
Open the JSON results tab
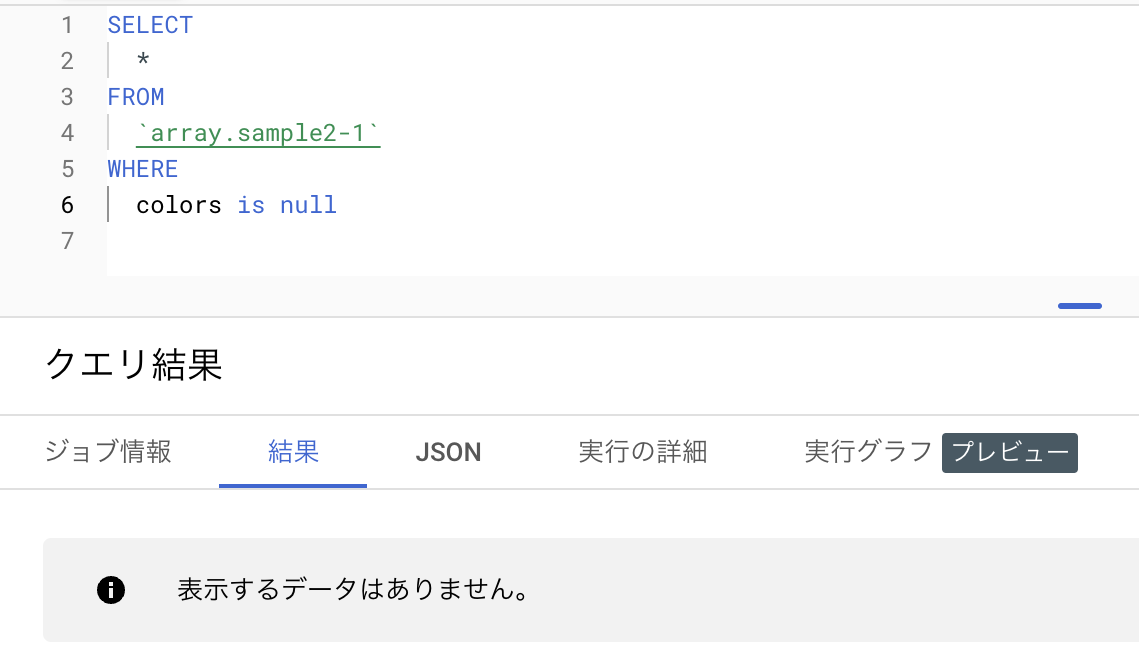448,452
